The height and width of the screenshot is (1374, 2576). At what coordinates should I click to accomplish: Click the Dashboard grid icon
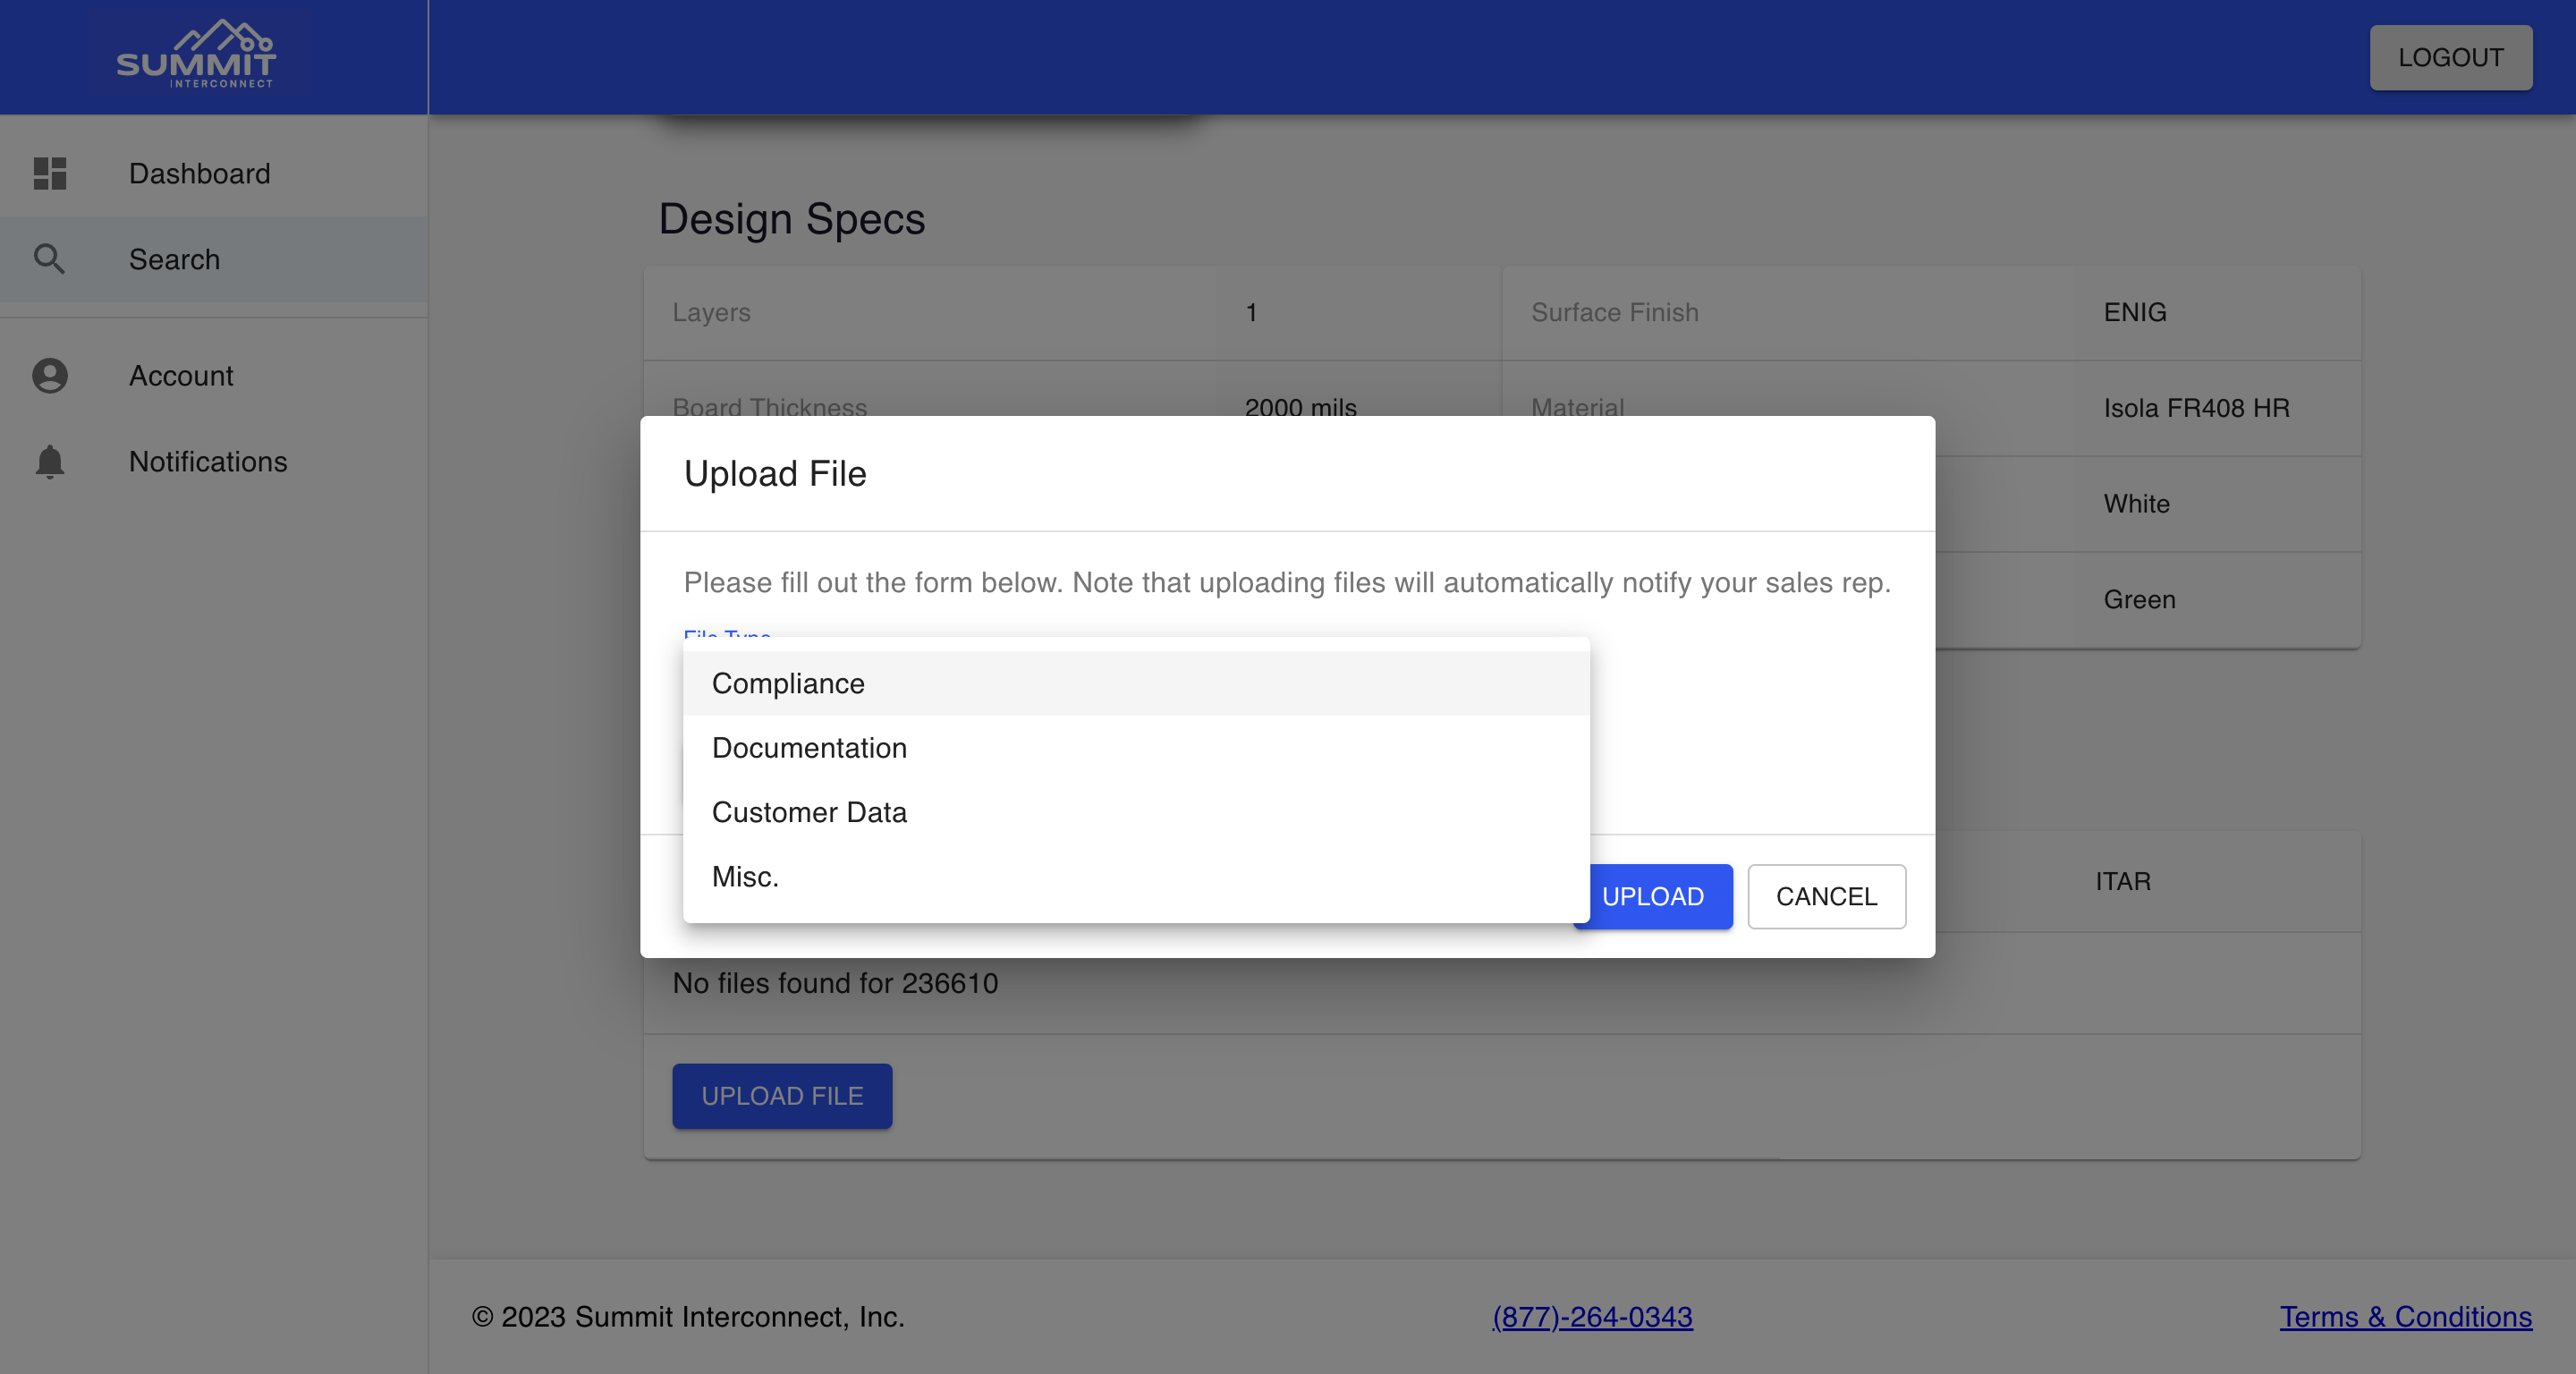(50, 173)
